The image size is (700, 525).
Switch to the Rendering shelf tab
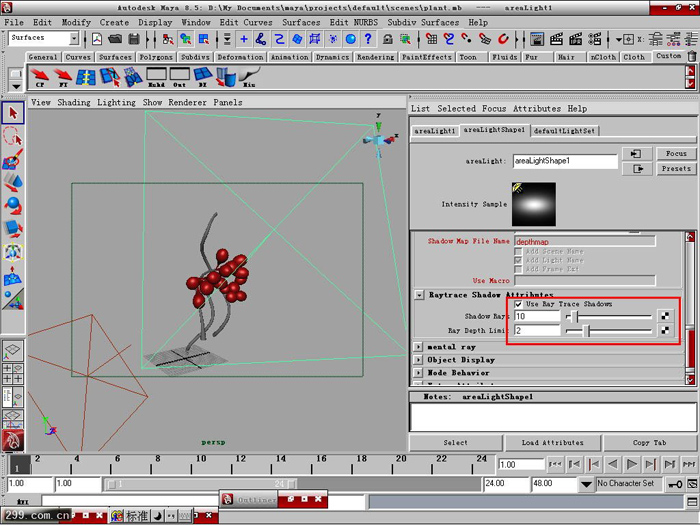pos(375,57)
